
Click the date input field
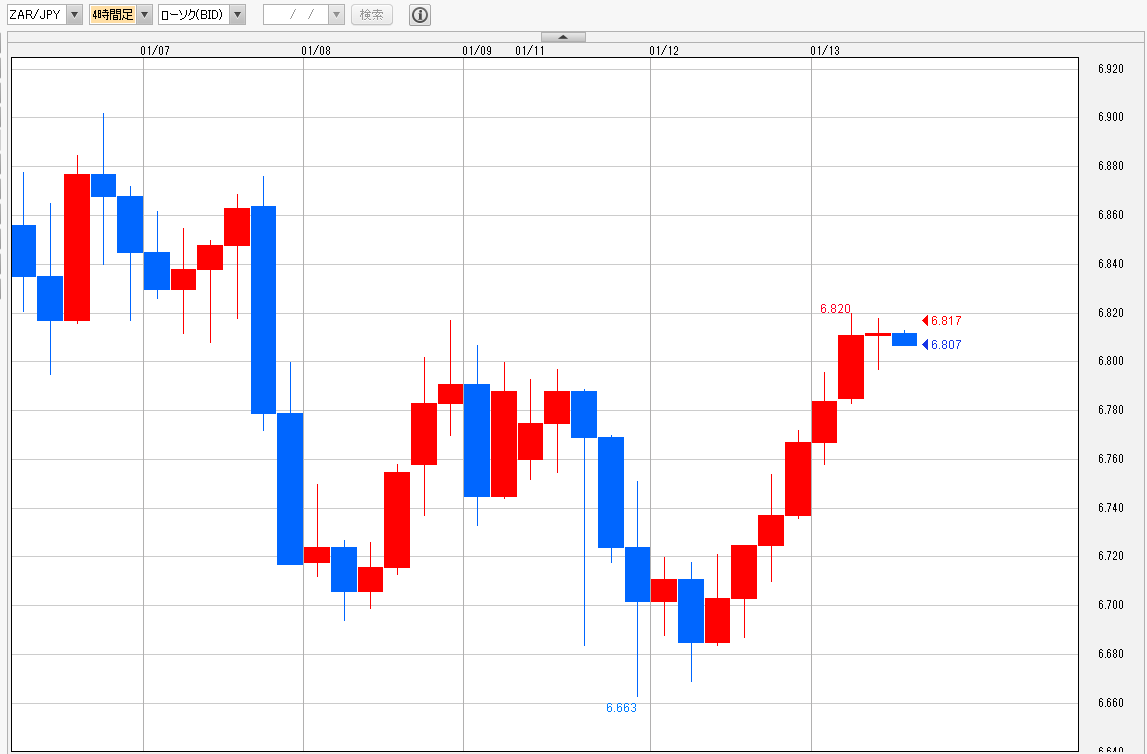pyautogui.click(x=296, y=15)
